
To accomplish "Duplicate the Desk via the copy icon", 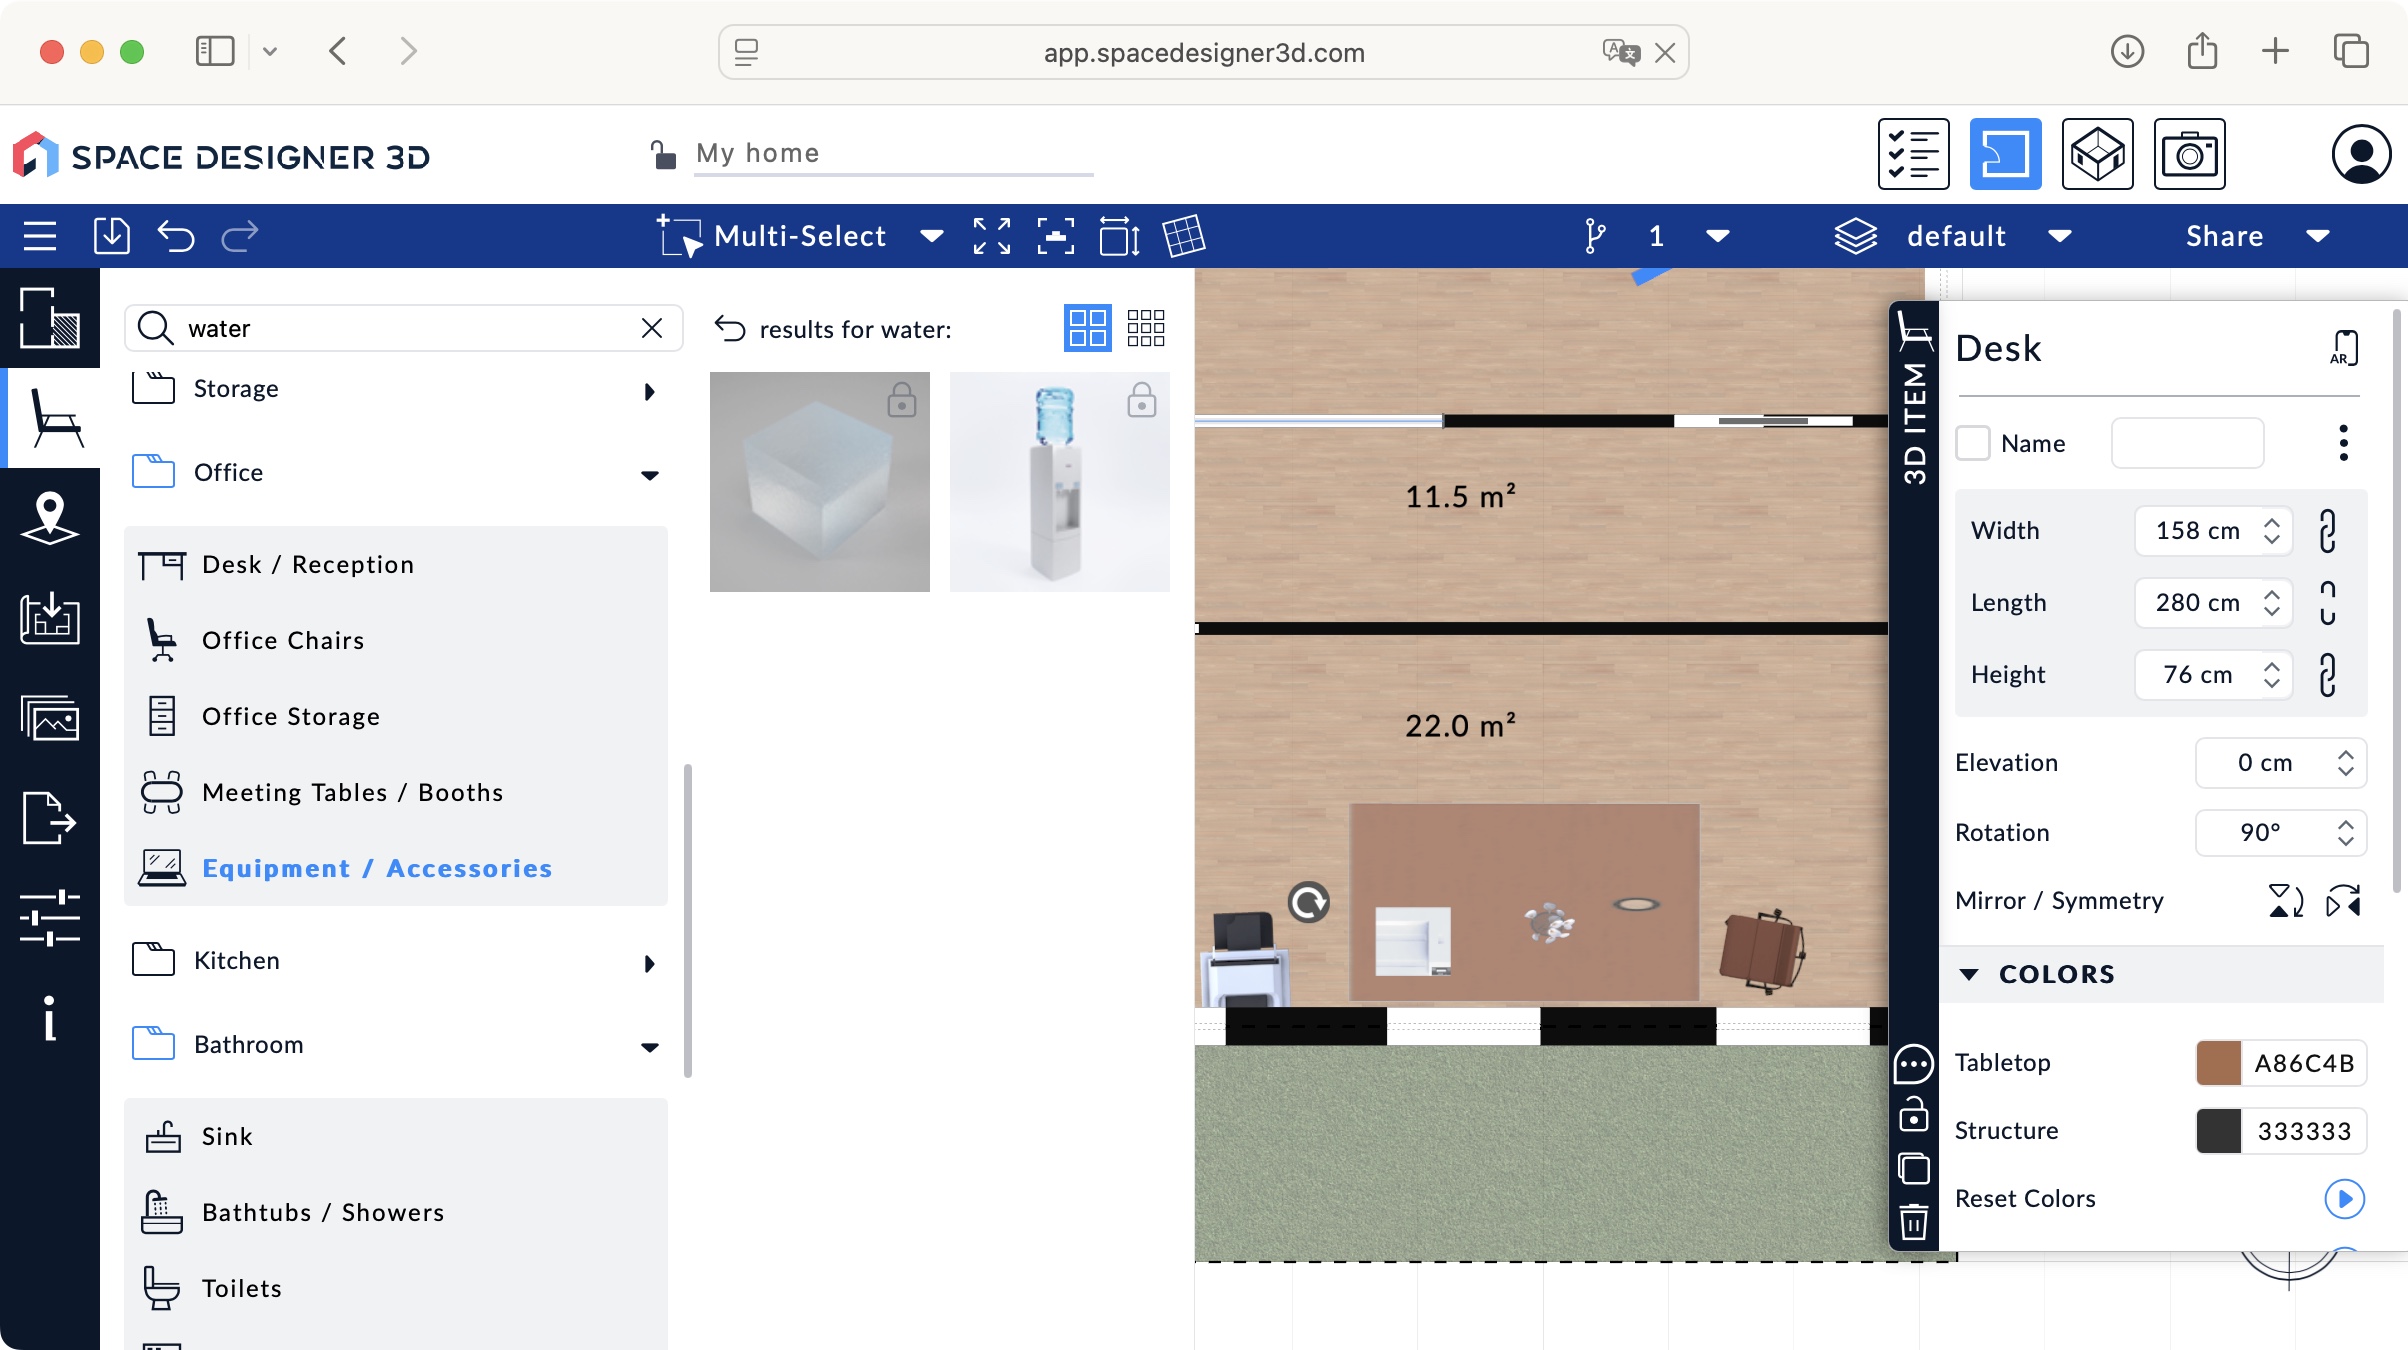I will 1913,1169.
